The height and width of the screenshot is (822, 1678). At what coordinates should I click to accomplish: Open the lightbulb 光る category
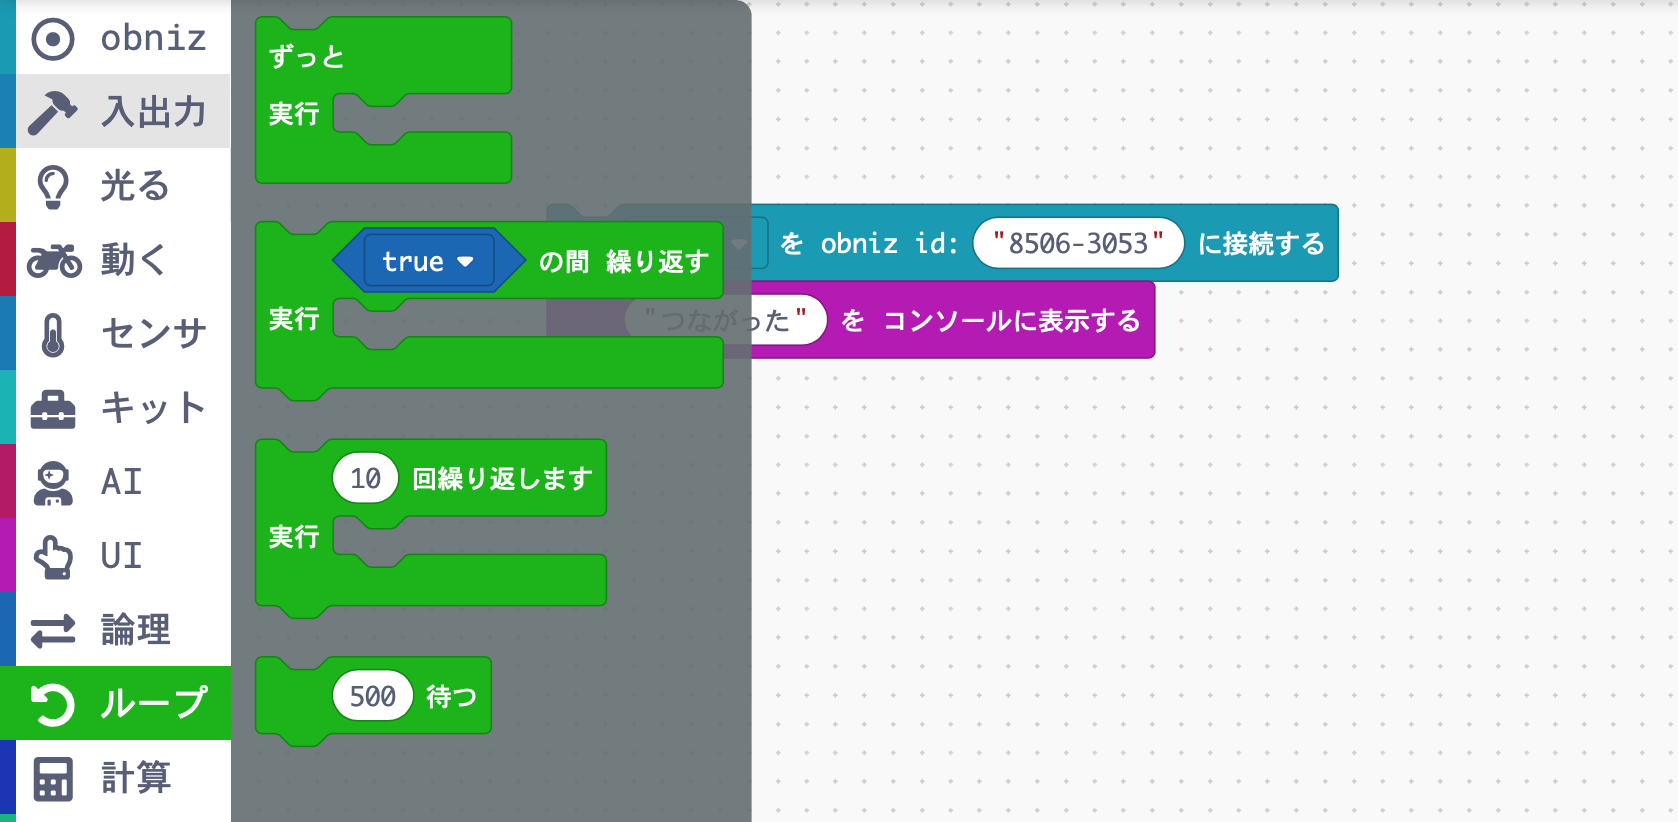[x=52, y=186]
